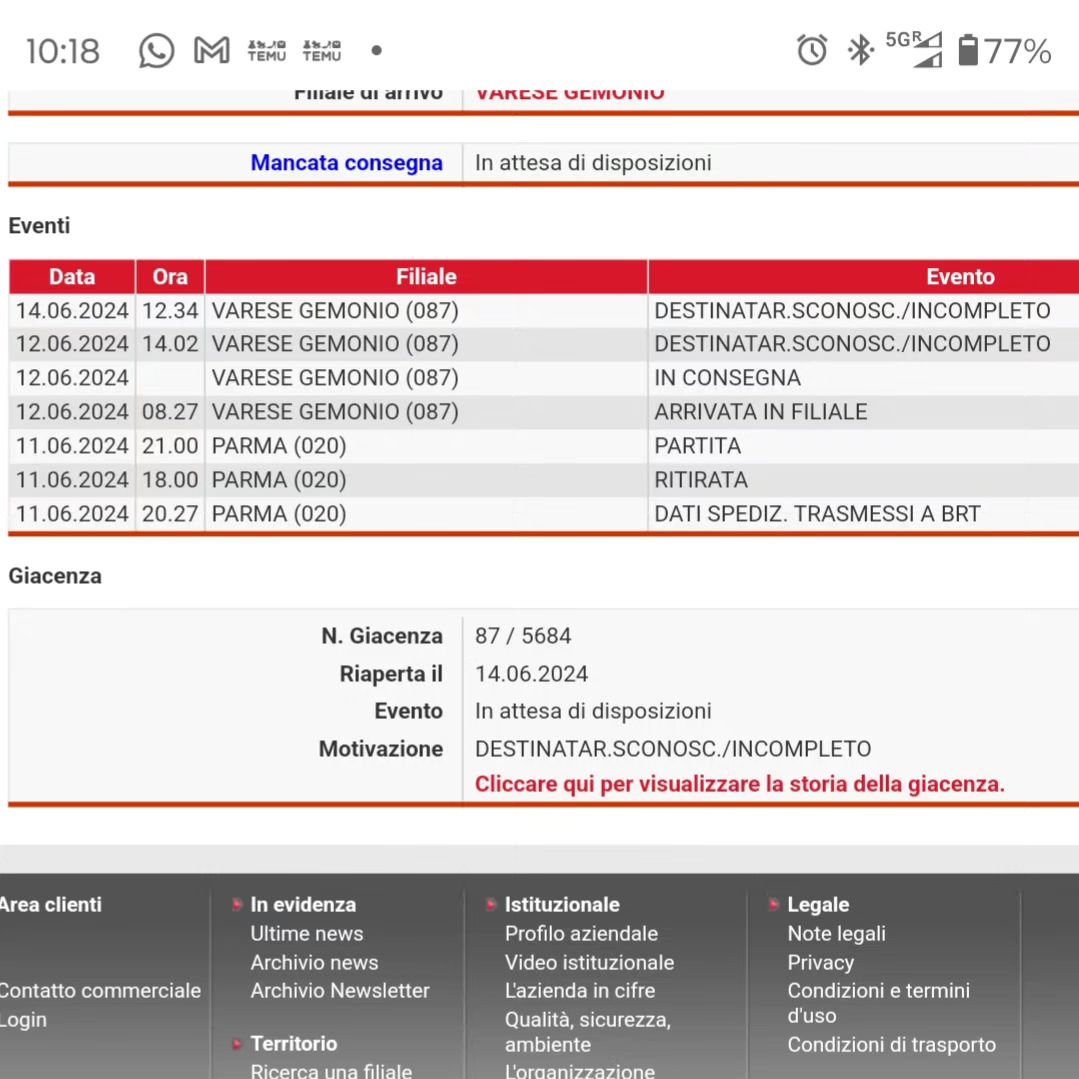Viewport: 1079px width, 1079px height.
Task: Select the RITIRATA event cell
Action: click(864, 480)
